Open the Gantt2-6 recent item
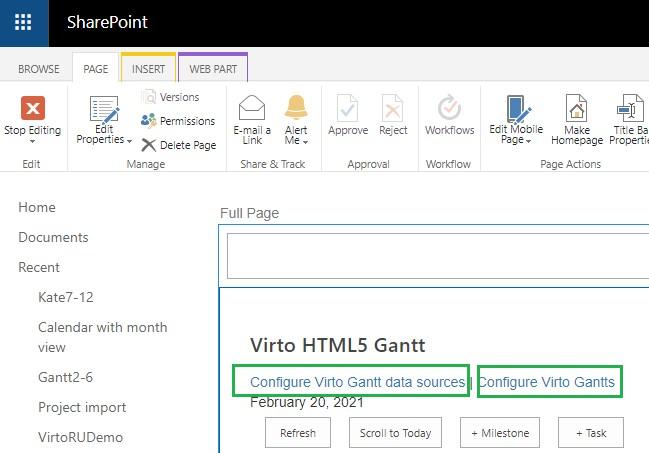Image resolution: width=649 pixels, height=453 pixels. coord(65,377)
